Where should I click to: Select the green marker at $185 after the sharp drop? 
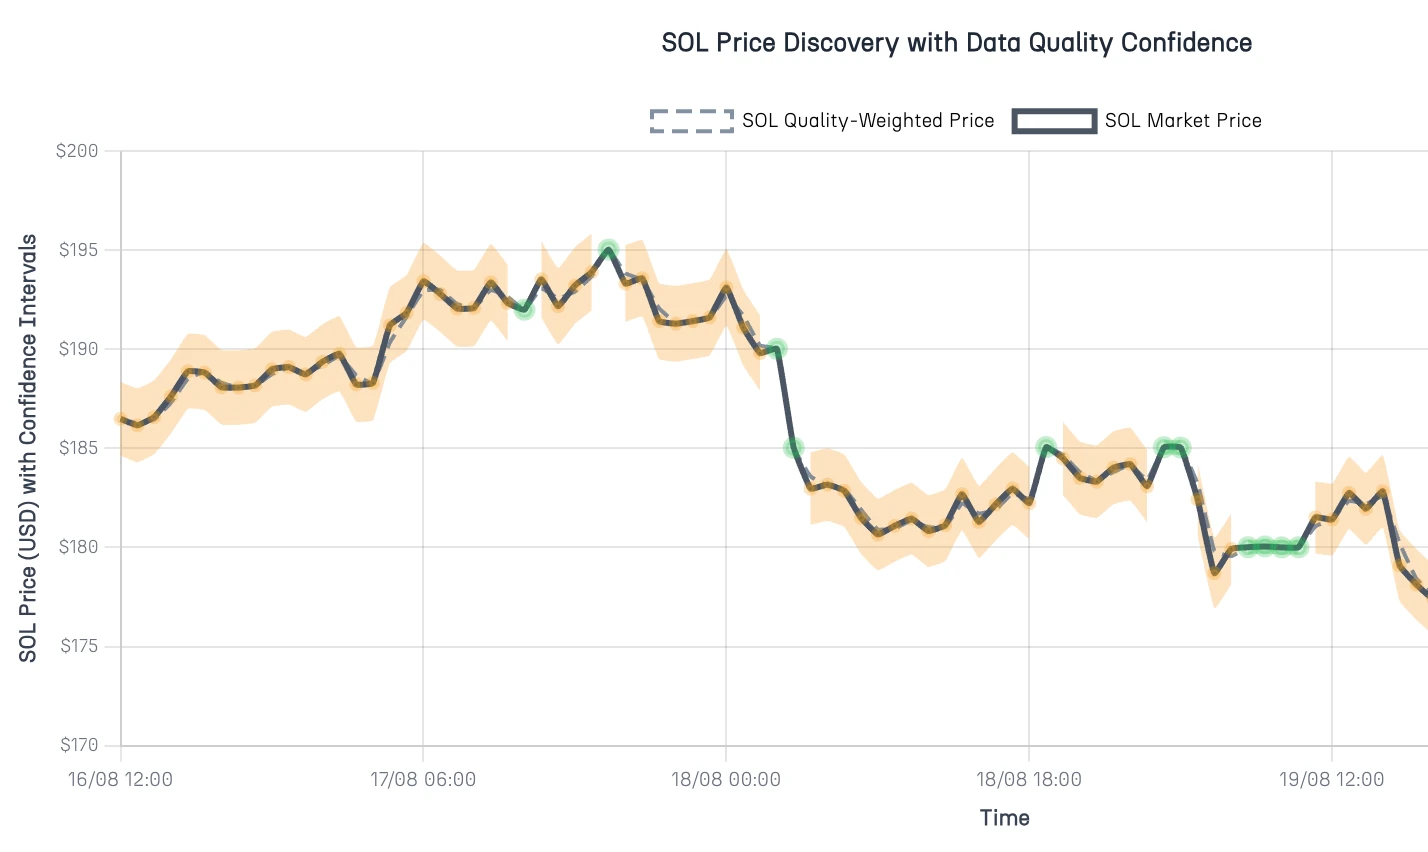pos(793,448)
